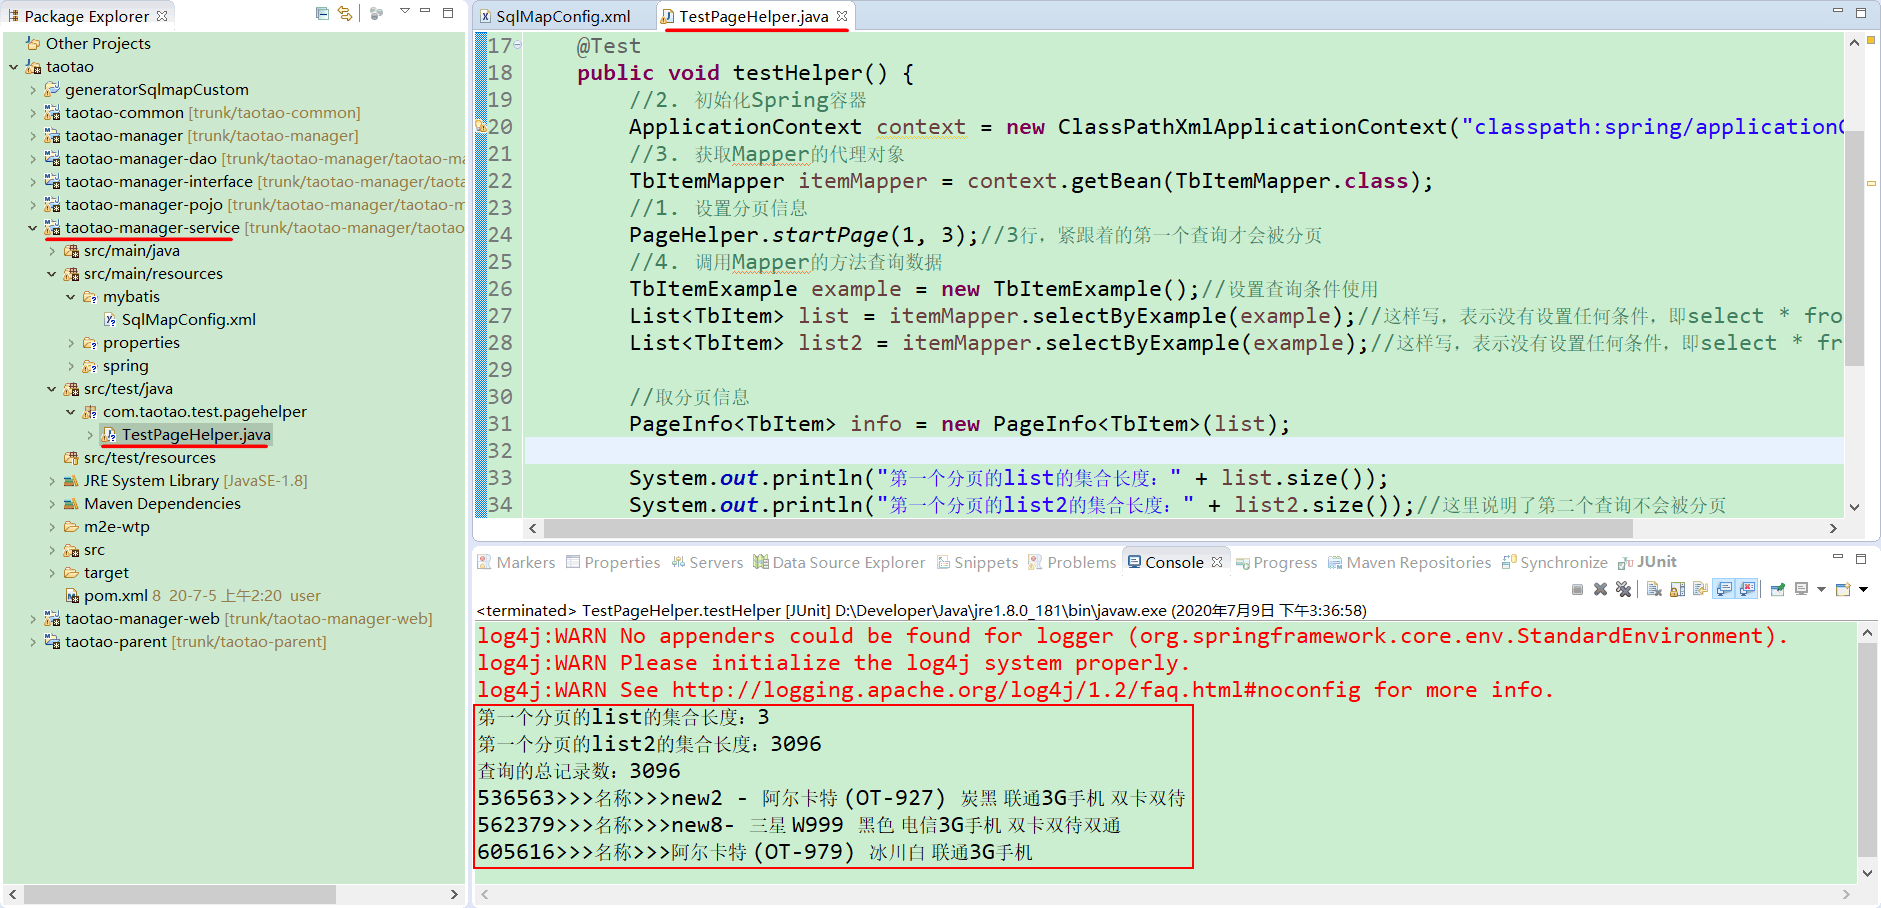Switch to the Snippets tab
1881x908 pixels.
point(977,562)
